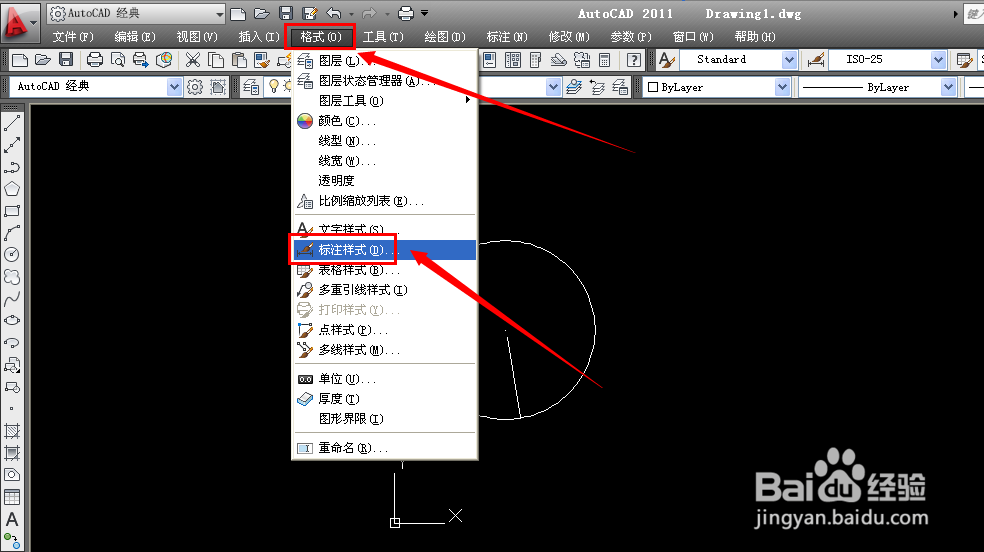Click the Save icon in standard toolbar
The height and width of the screenshot is (552, 984).
[x=66, y=60]
